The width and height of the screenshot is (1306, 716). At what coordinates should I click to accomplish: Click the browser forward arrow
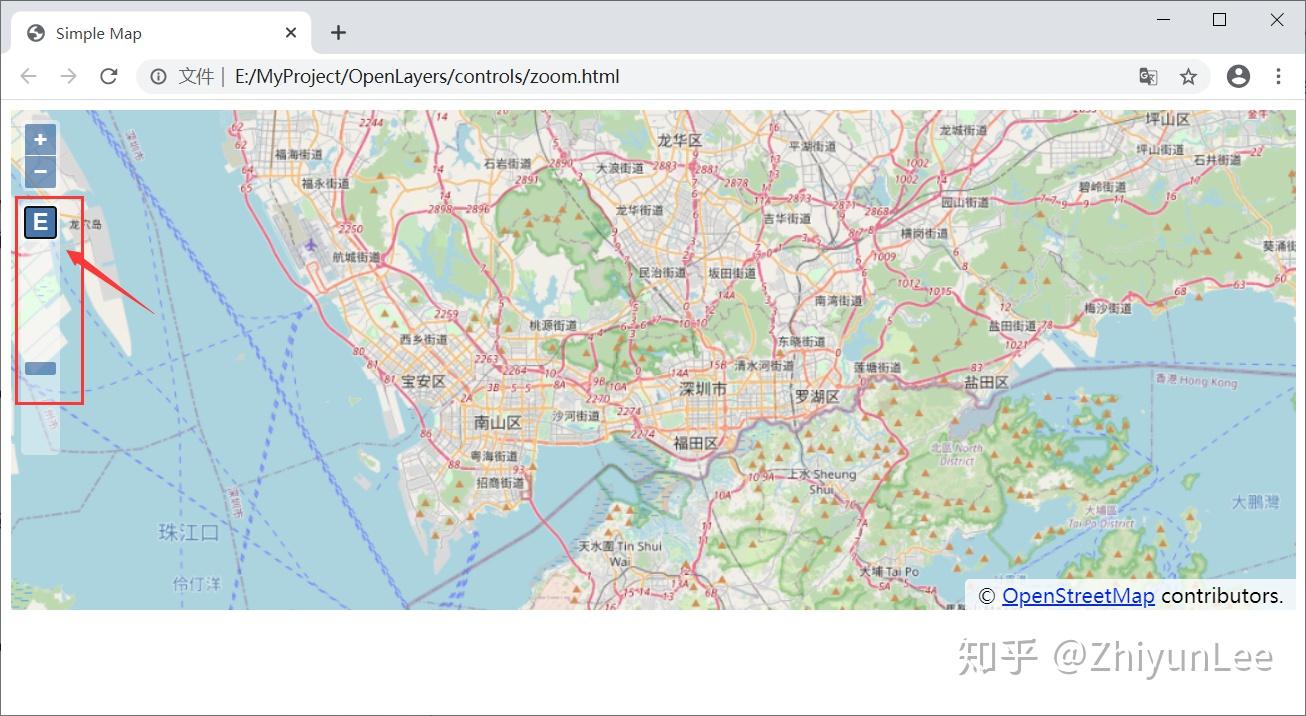[x=67, y=76]
